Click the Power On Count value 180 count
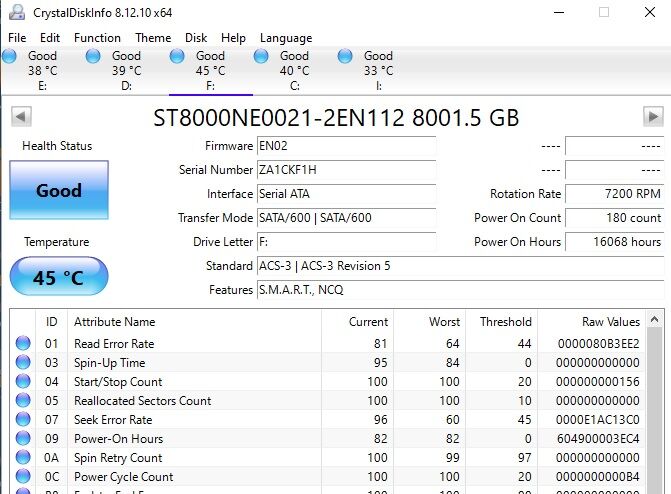The image size is (671, 494). [615, 218]
